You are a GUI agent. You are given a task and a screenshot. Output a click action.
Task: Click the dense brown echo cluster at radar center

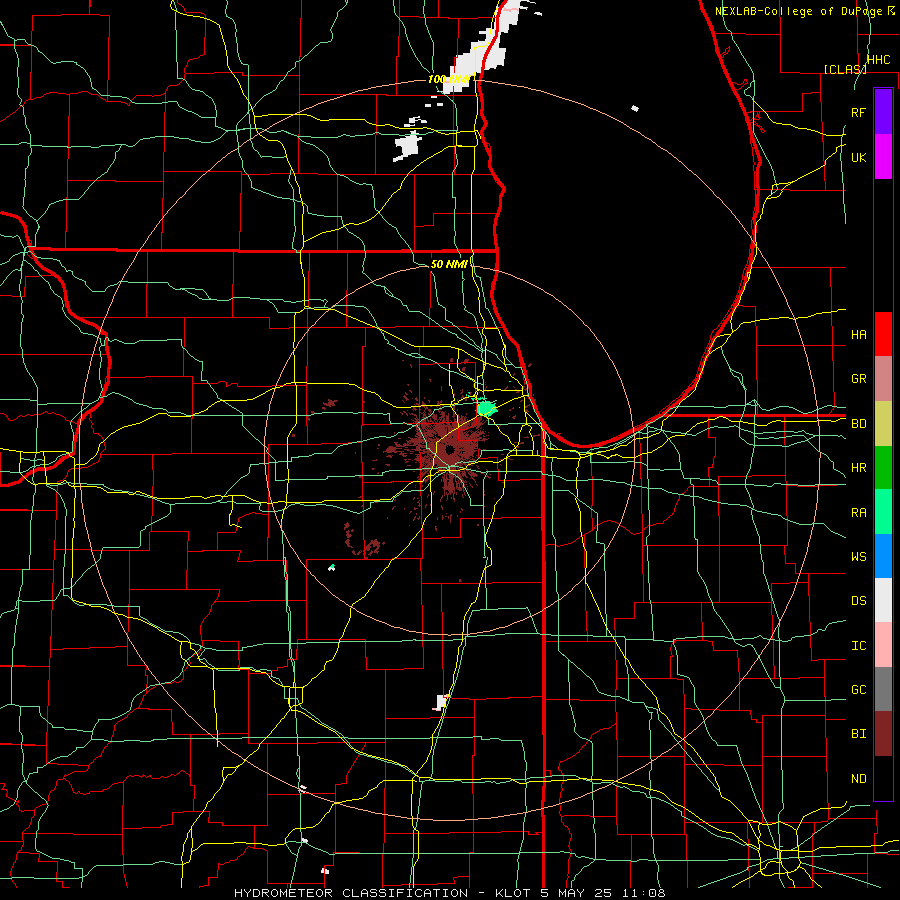pyautogui.click(x=449, y=449)
